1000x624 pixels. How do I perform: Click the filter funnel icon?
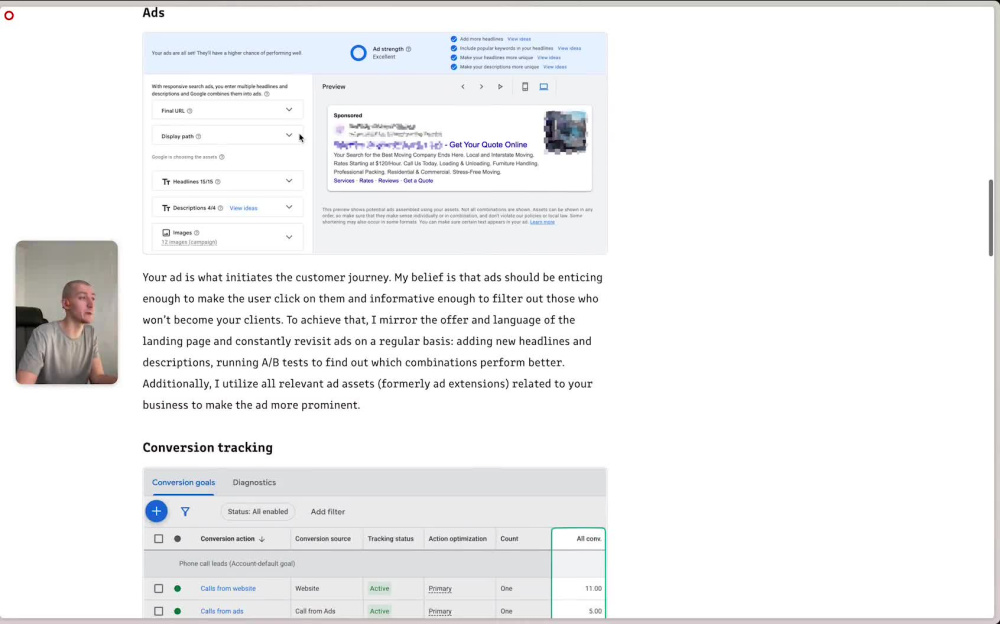pyautogui.click(x=185, y=512)
